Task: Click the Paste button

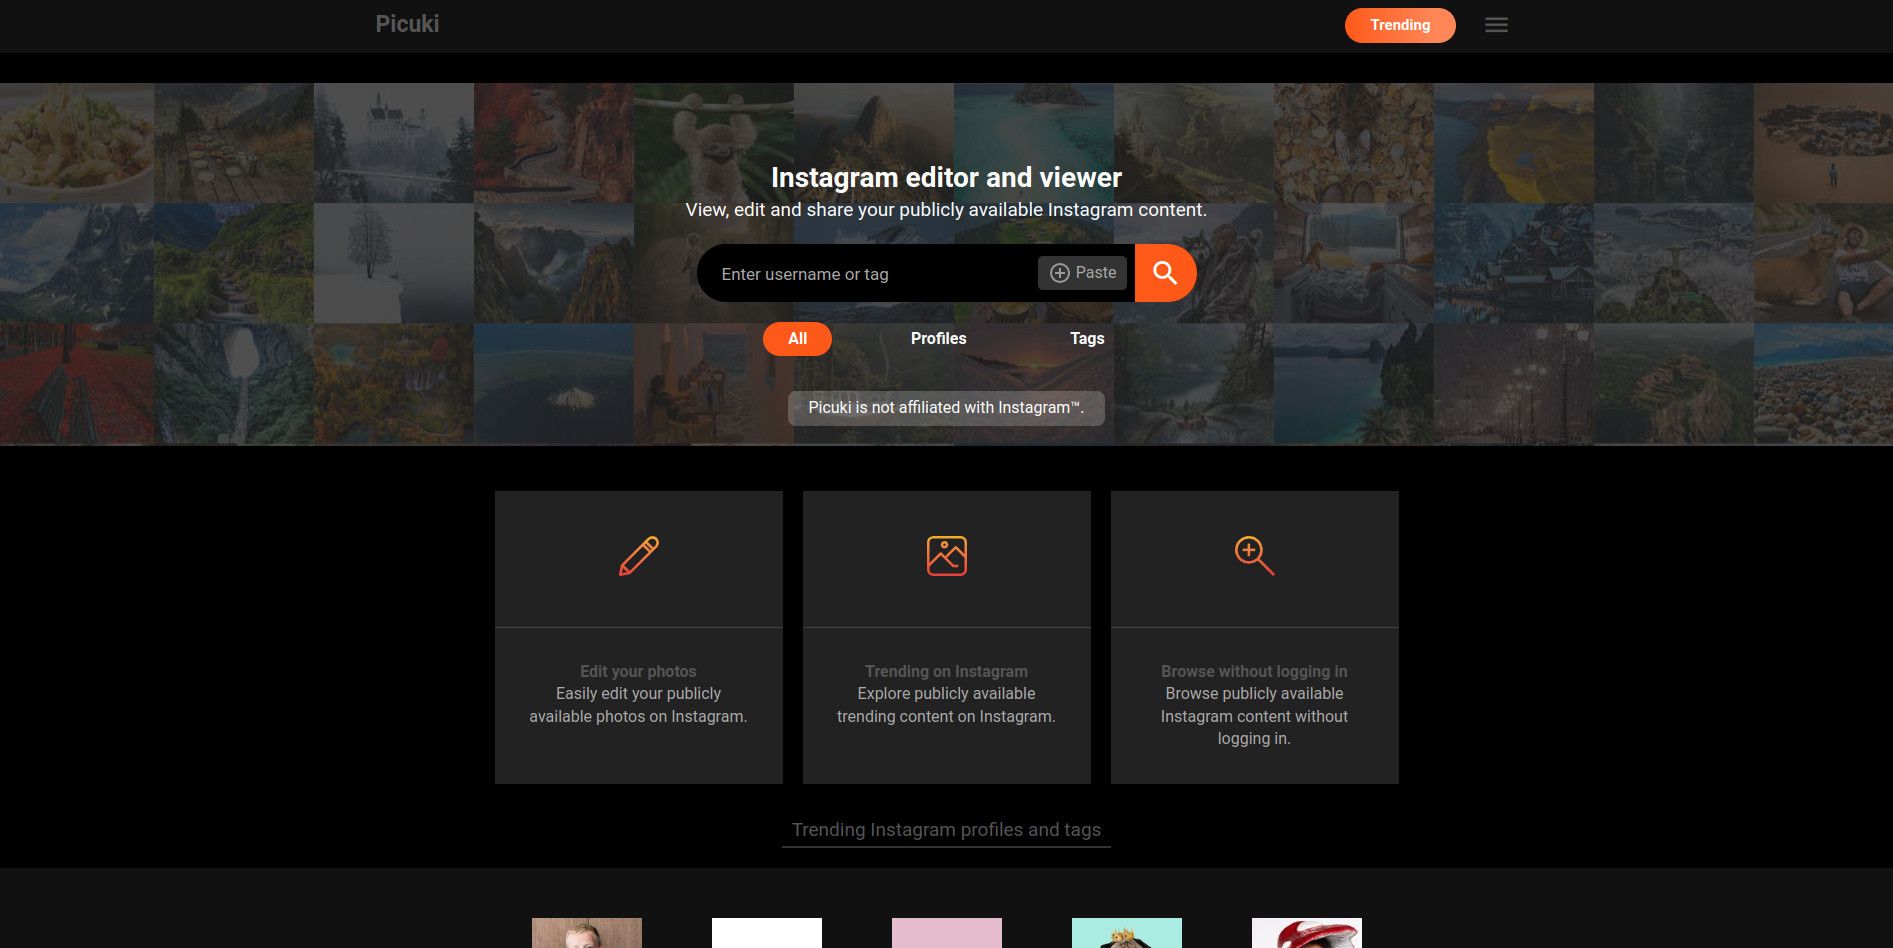Action: pyautogui.click(x=1083, y=273)
